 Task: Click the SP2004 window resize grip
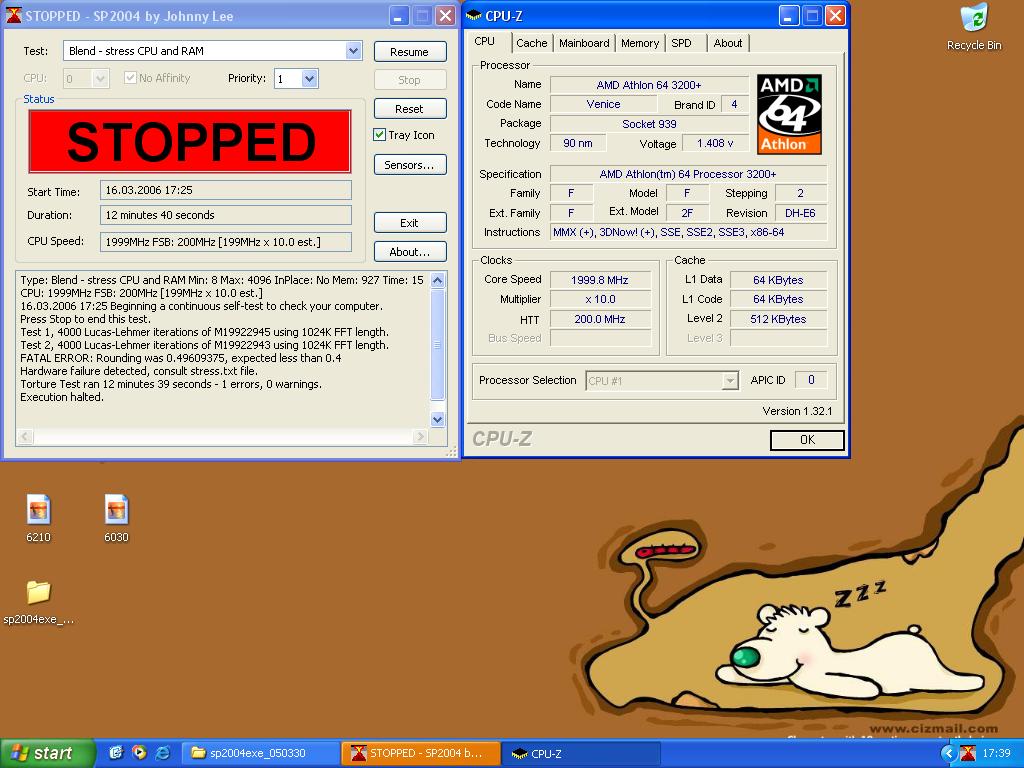[451, 451]
